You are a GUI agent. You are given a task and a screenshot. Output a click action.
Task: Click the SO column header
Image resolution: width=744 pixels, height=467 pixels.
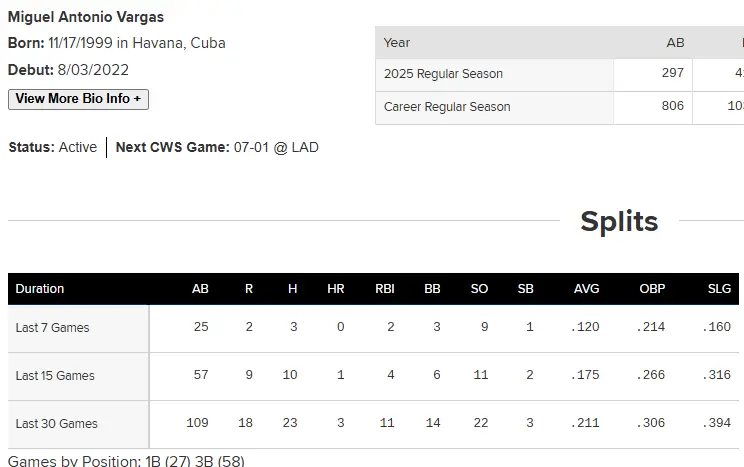coord(479,289)
